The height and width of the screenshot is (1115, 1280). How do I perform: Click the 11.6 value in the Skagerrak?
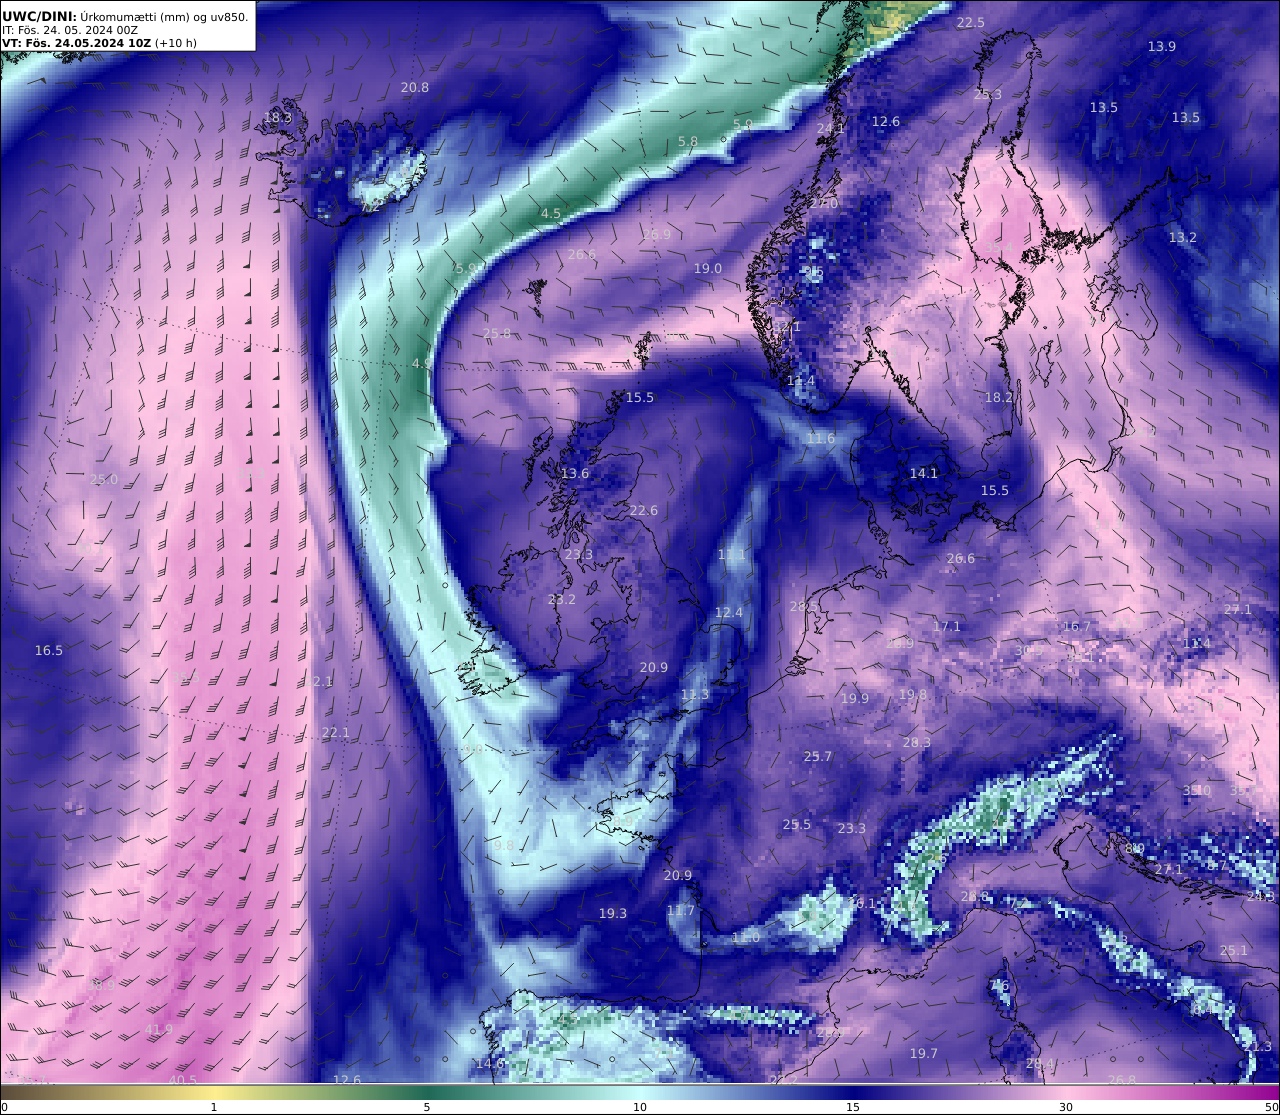pyautogui.click(x=821, y=440)
